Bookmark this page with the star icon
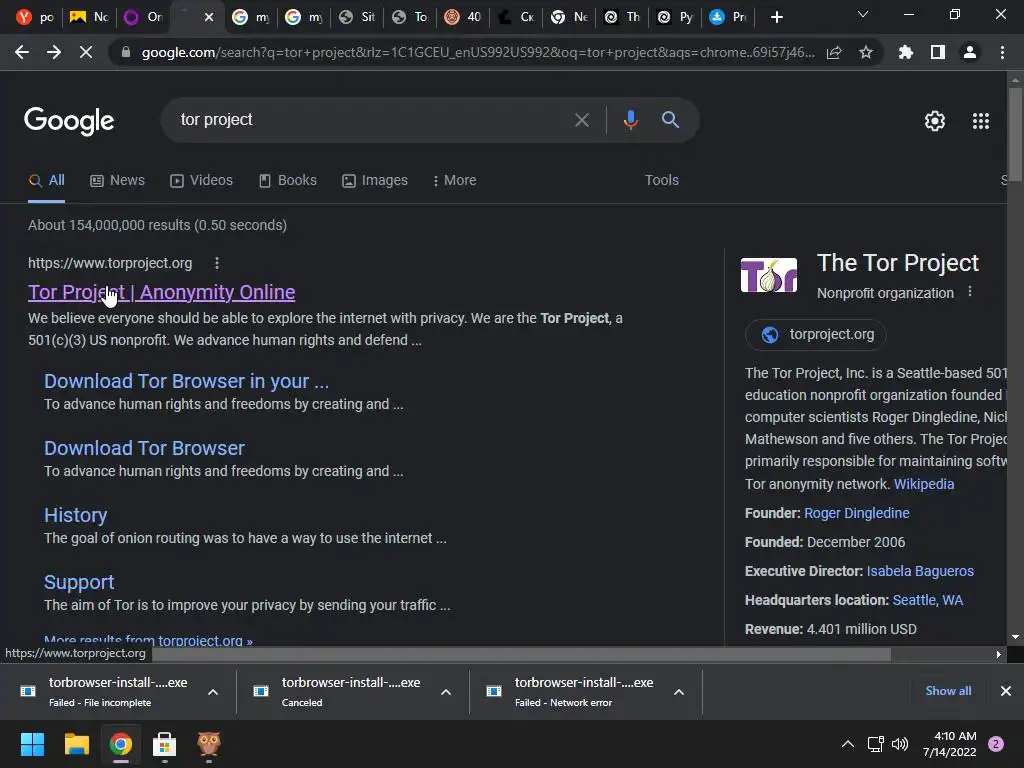The image size is (1024, 768). click(866, 52)
